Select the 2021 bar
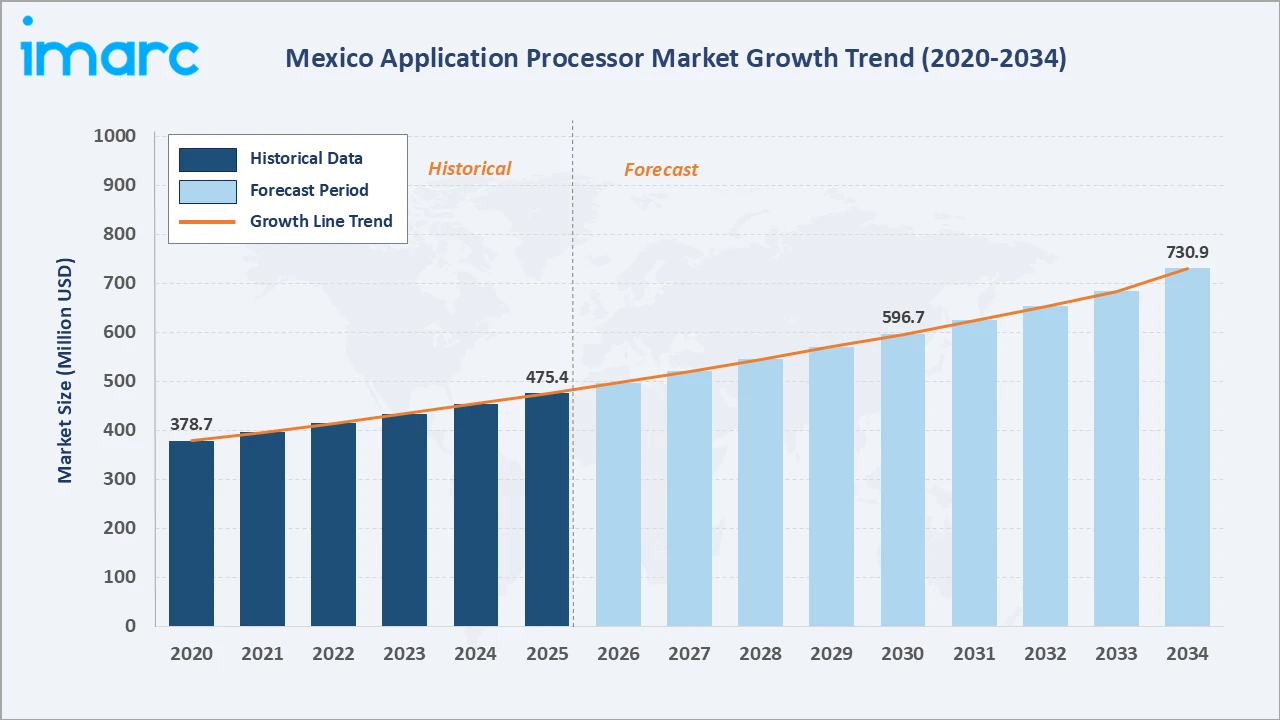This screenshot has width=1280, height=720. click(x=262, y=529)
